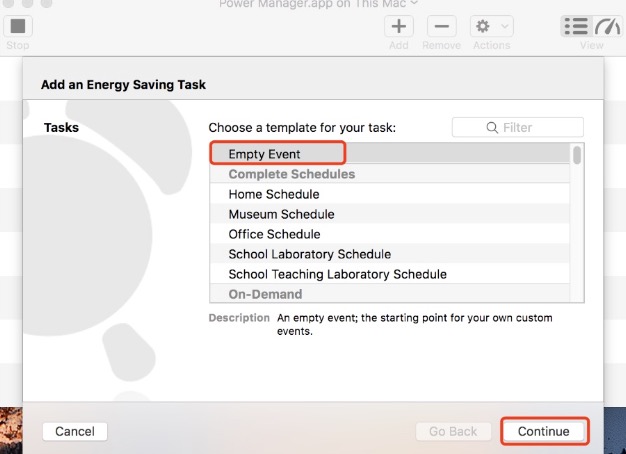The image size is (626, 454).
Task: Click the On-Demand group header
Action: click(265, 294)
